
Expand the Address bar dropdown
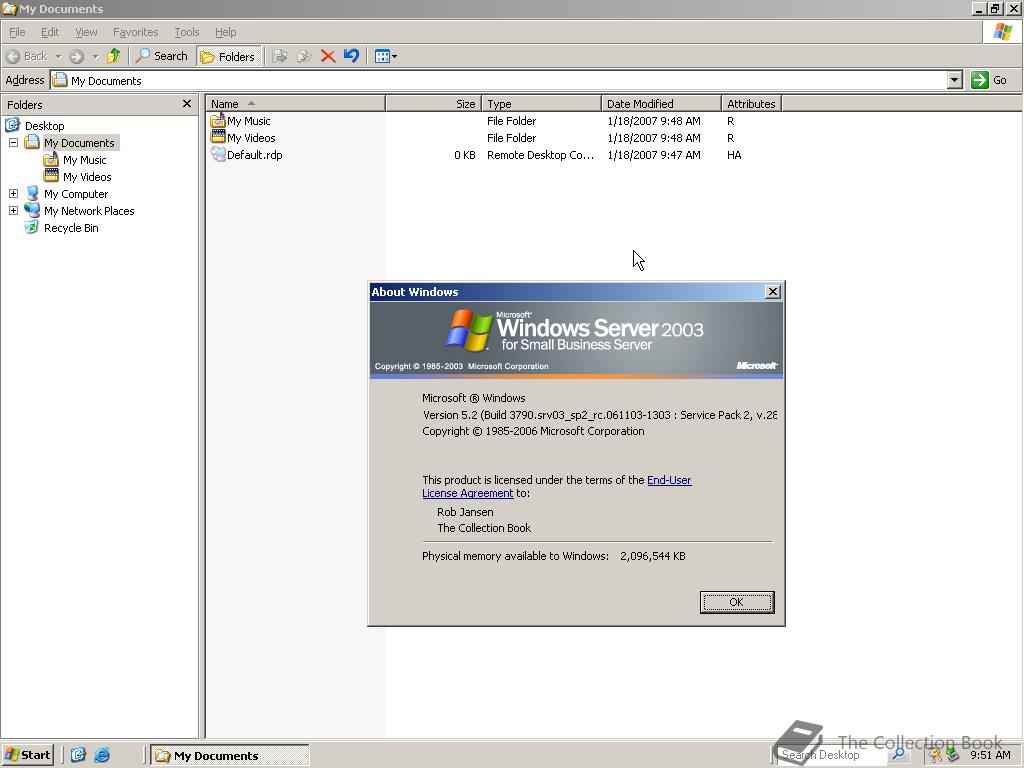[x=954, y=80]
